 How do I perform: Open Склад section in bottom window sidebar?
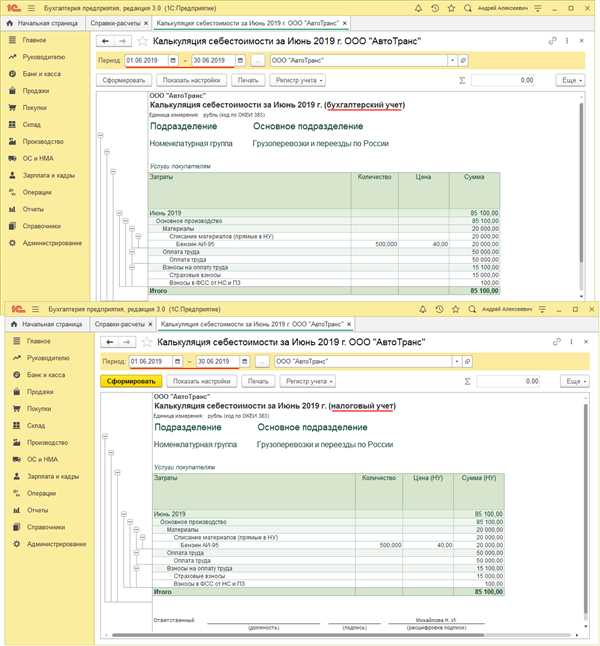29,426
